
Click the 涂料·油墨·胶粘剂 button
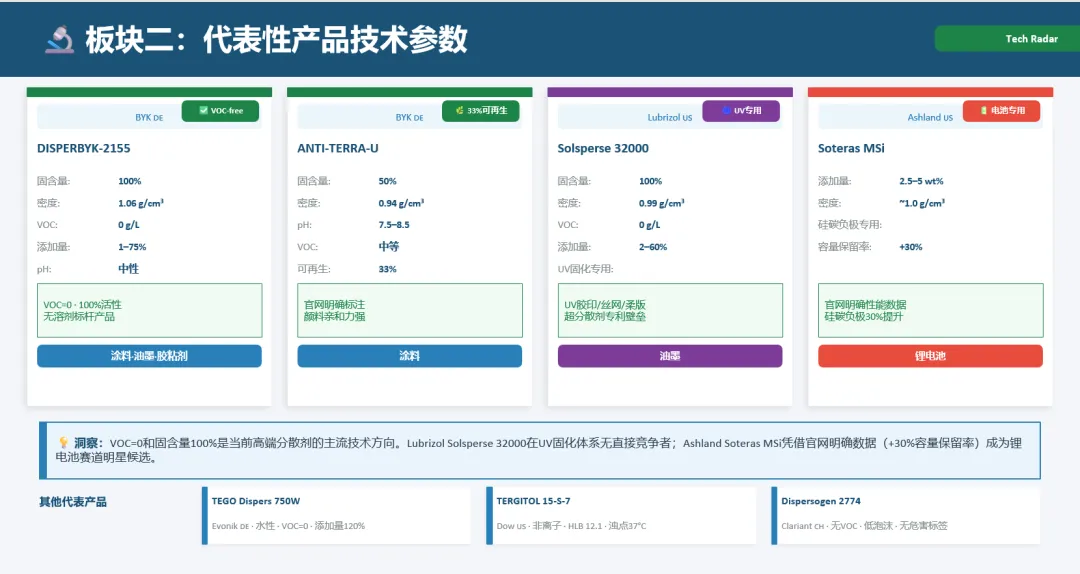149,356
